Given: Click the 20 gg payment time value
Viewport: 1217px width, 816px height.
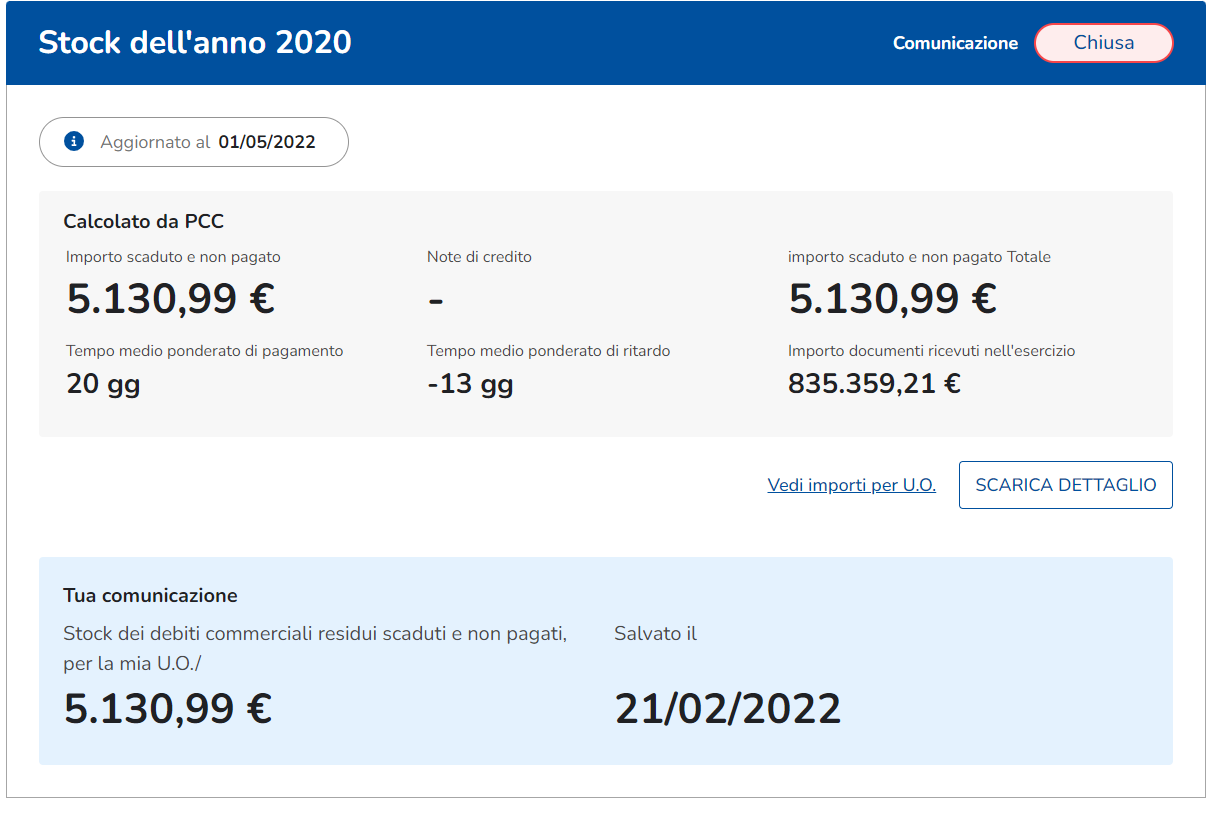Looking at the screenshot, I should [x=103, y=383].
